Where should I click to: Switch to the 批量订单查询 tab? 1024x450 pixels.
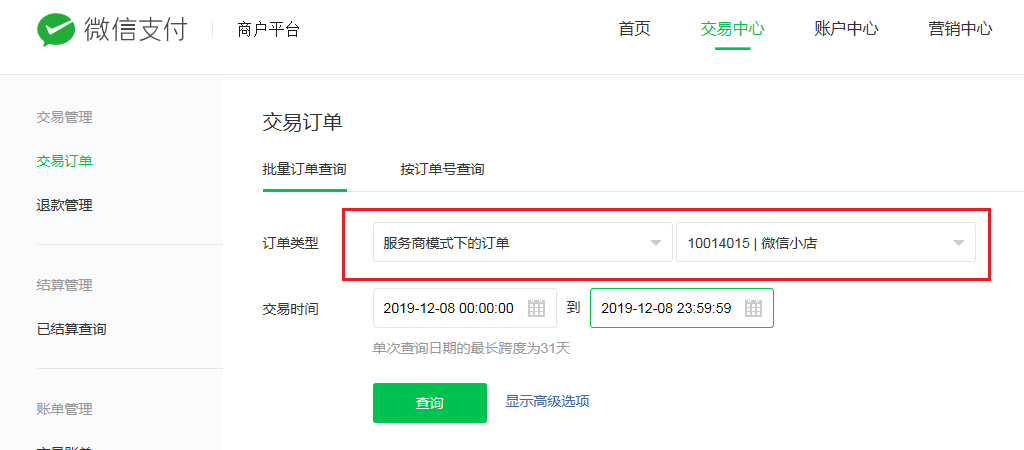click(x=304, y=170)
